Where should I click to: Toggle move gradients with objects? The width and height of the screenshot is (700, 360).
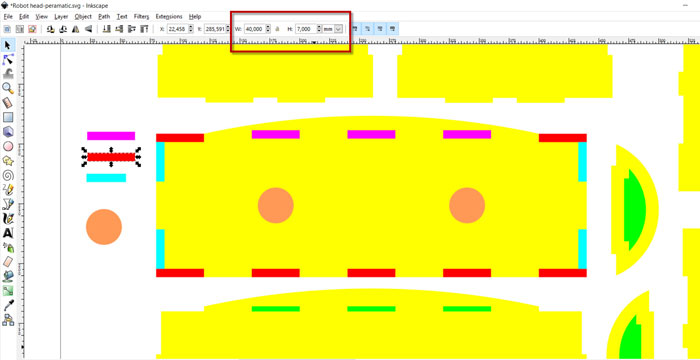tap(380, 29)
